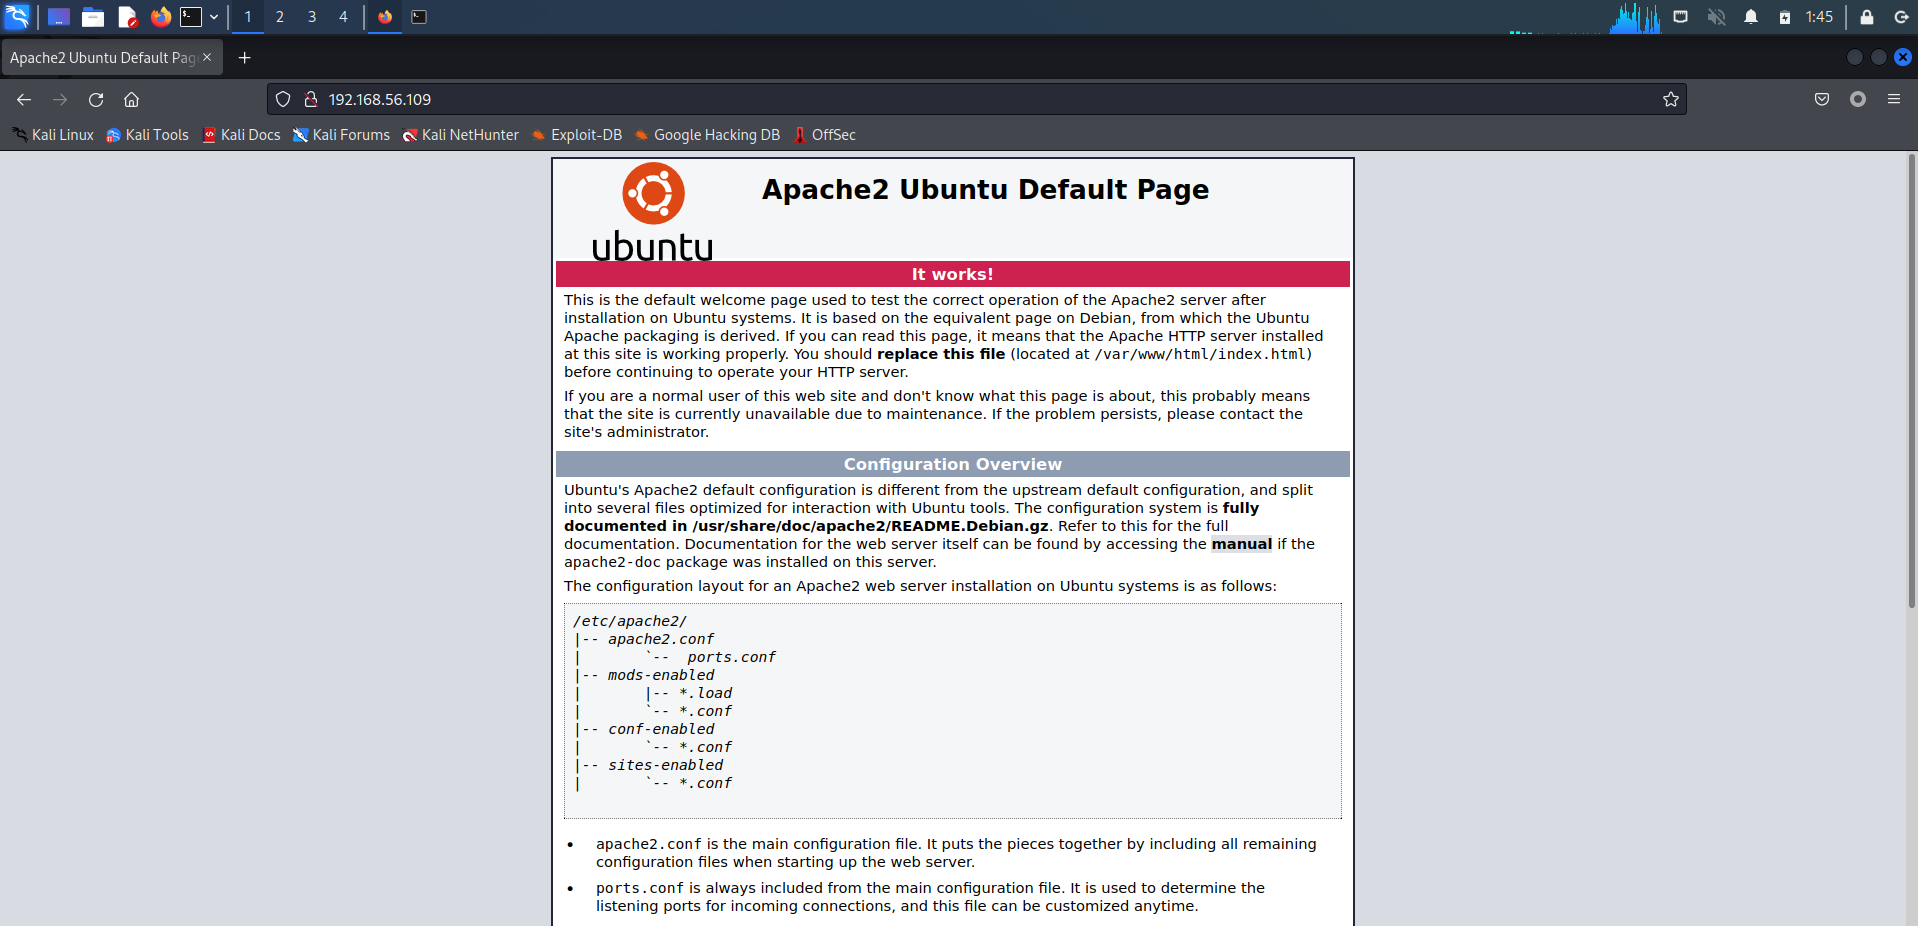Viewport: 1918px width, 926px height.
Task: Lock the screen with the padlock icon
Action: (1866, 17)
